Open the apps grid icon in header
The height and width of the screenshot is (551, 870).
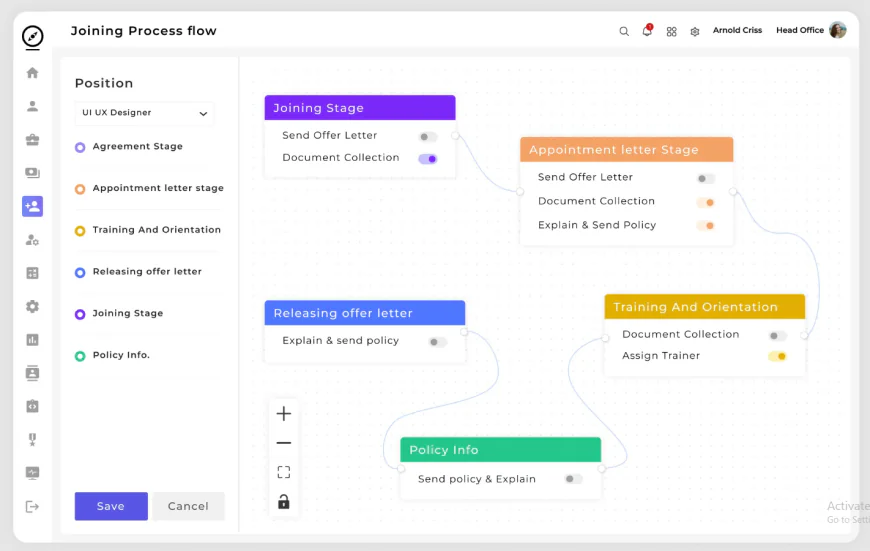(x=671, y=31)
